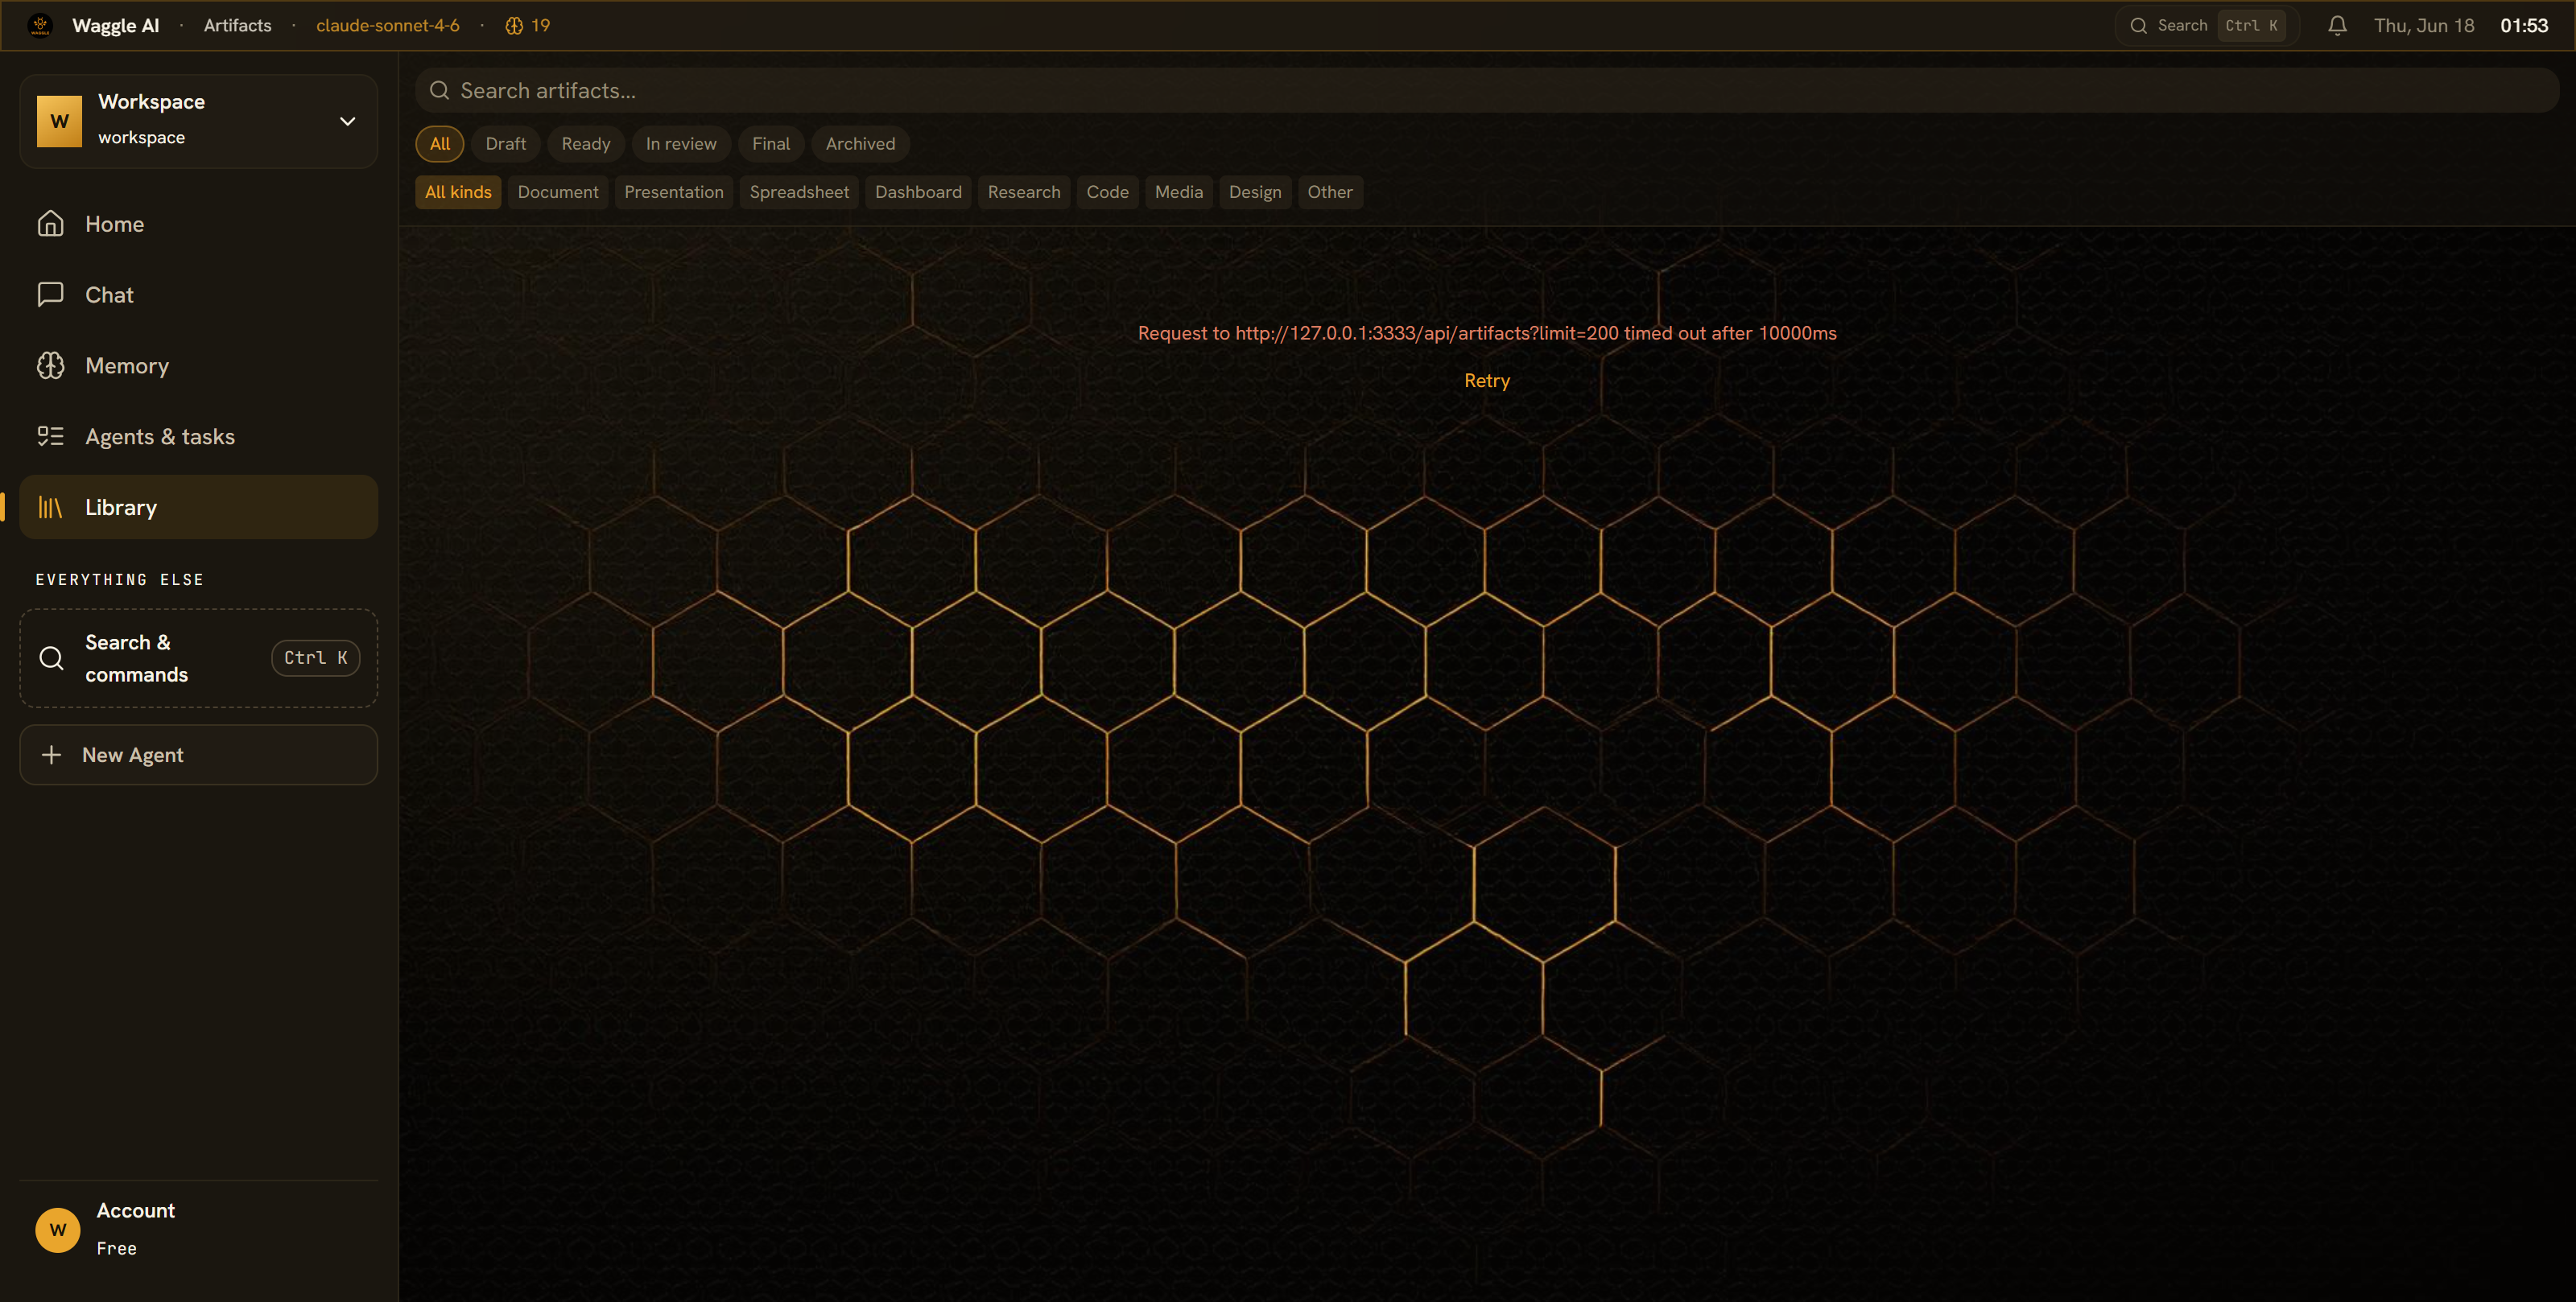
Task: Filter by Spreadsheet kind
Action: (799, 192)
